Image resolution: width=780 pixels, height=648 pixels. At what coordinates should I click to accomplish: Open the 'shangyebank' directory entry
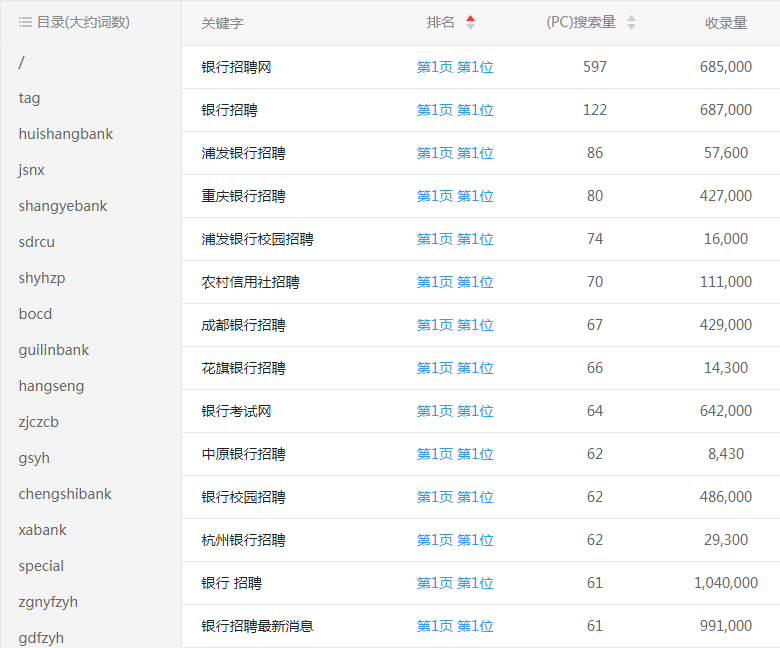click(x=62, y=206)
